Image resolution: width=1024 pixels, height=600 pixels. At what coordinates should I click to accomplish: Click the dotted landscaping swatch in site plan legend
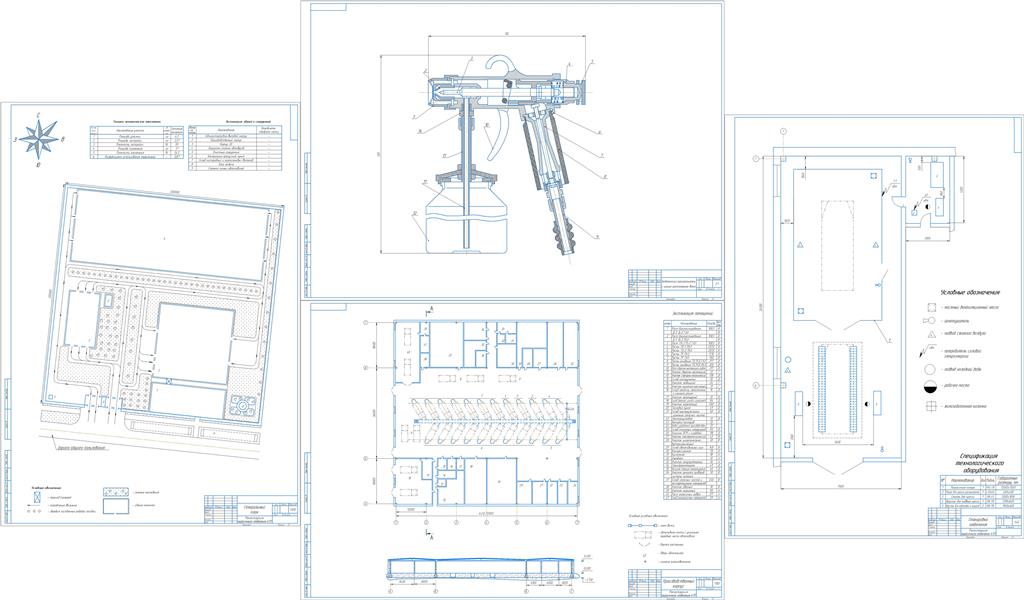[116, 492]
